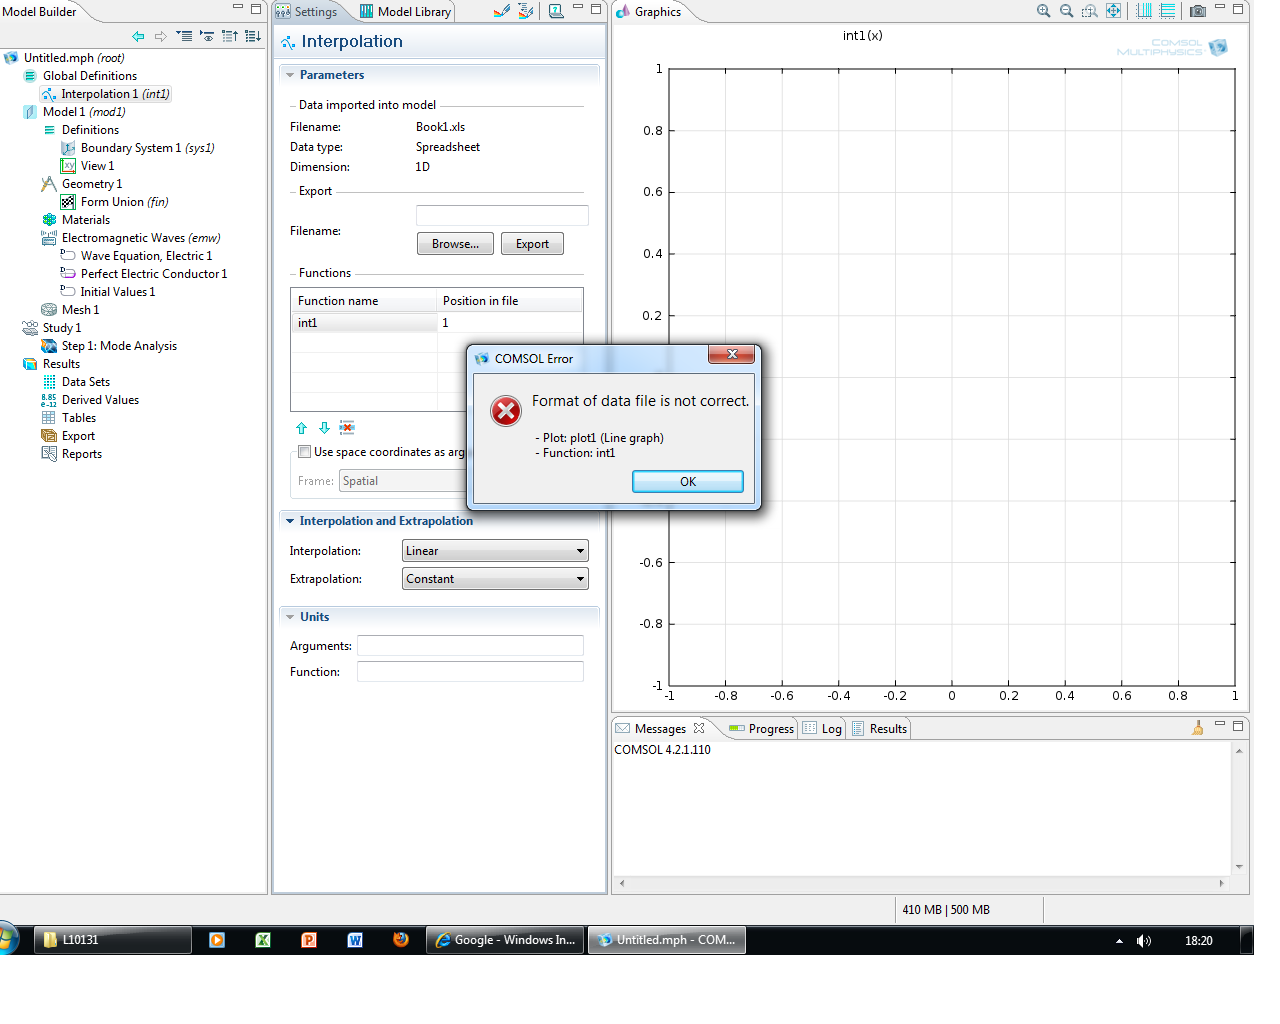Click the move up arrow under Functions table
1280x1024 pixels.
(302, 428)
